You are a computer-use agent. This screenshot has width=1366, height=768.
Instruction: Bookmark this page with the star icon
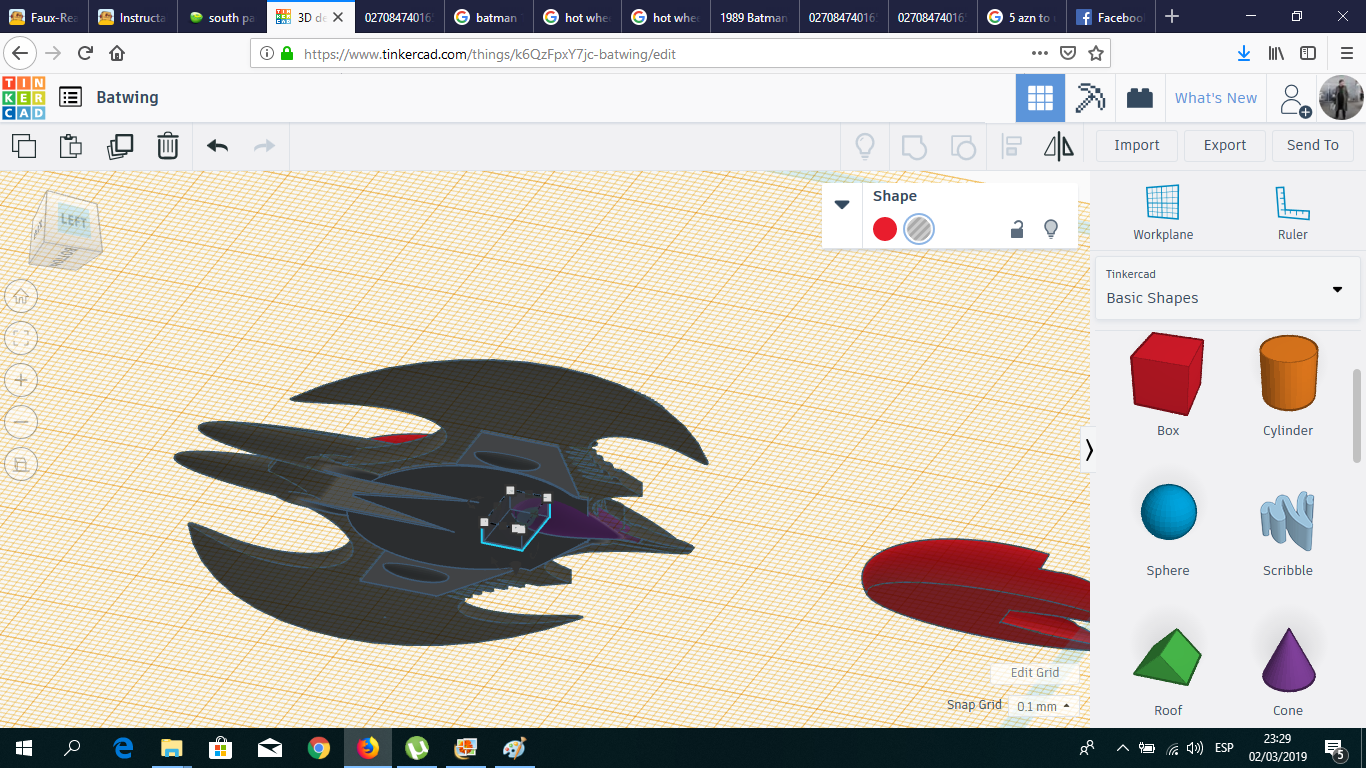point(1096,53)
